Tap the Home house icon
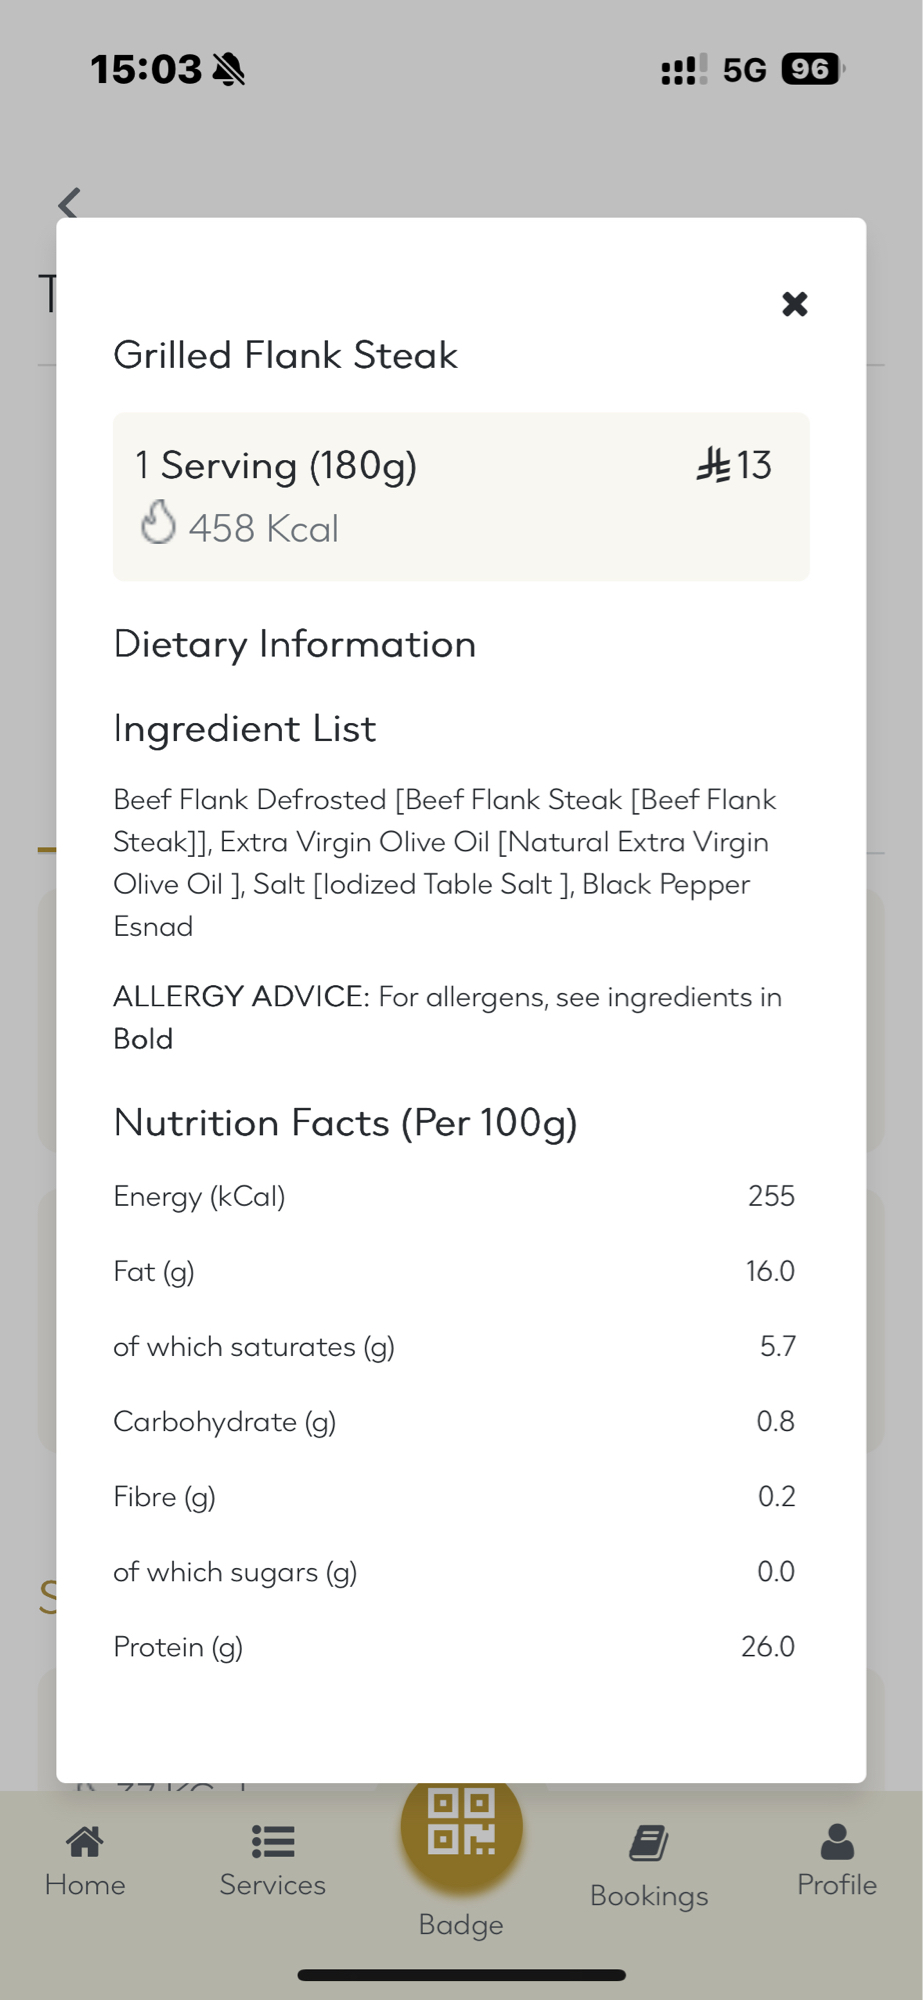 [x=85, y=1841]
